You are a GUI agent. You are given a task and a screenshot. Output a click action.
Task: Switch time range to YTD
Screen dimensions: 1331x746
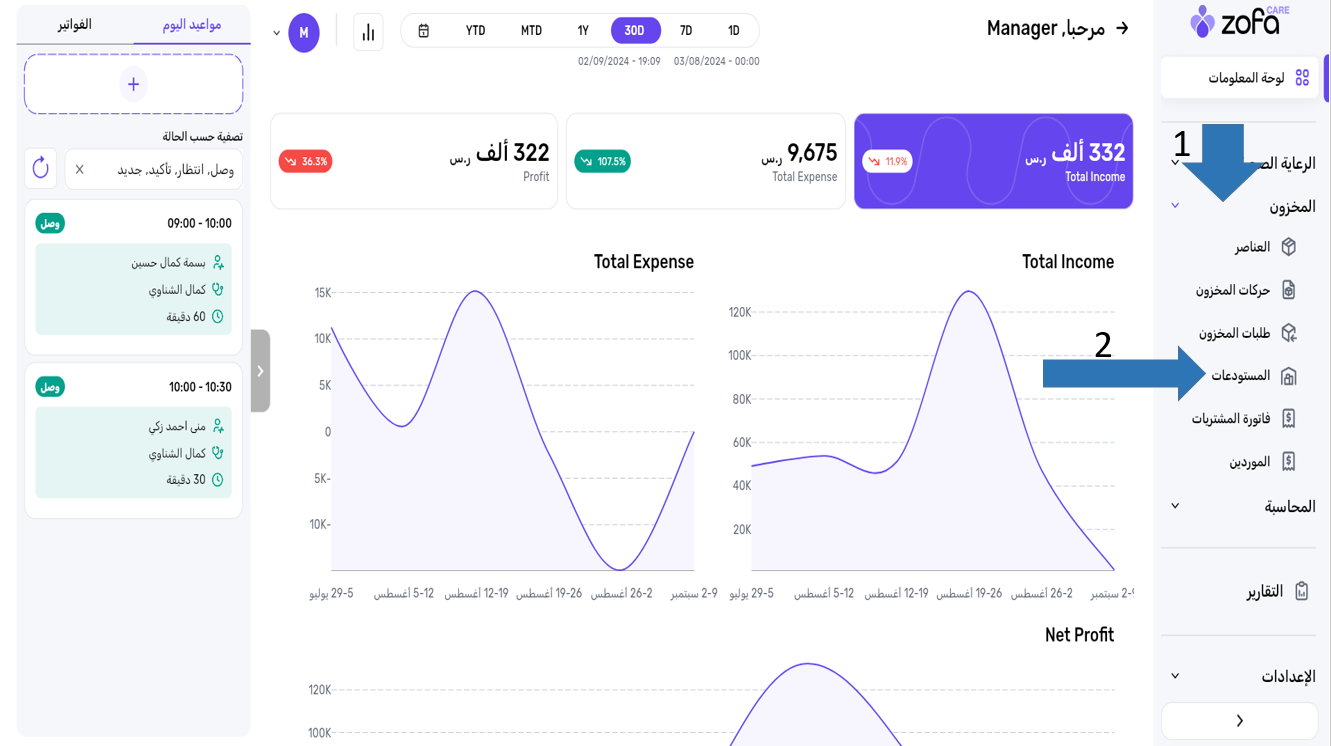click(475, 31)
